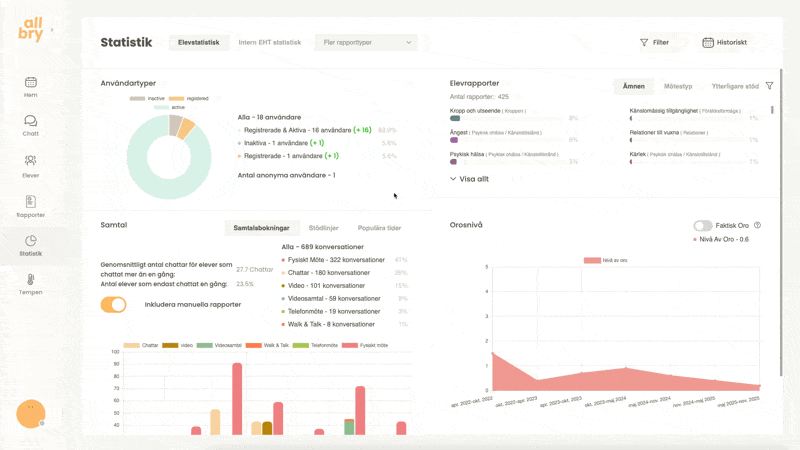Expand Visa allt in Elevrapporter

[469, 179]
